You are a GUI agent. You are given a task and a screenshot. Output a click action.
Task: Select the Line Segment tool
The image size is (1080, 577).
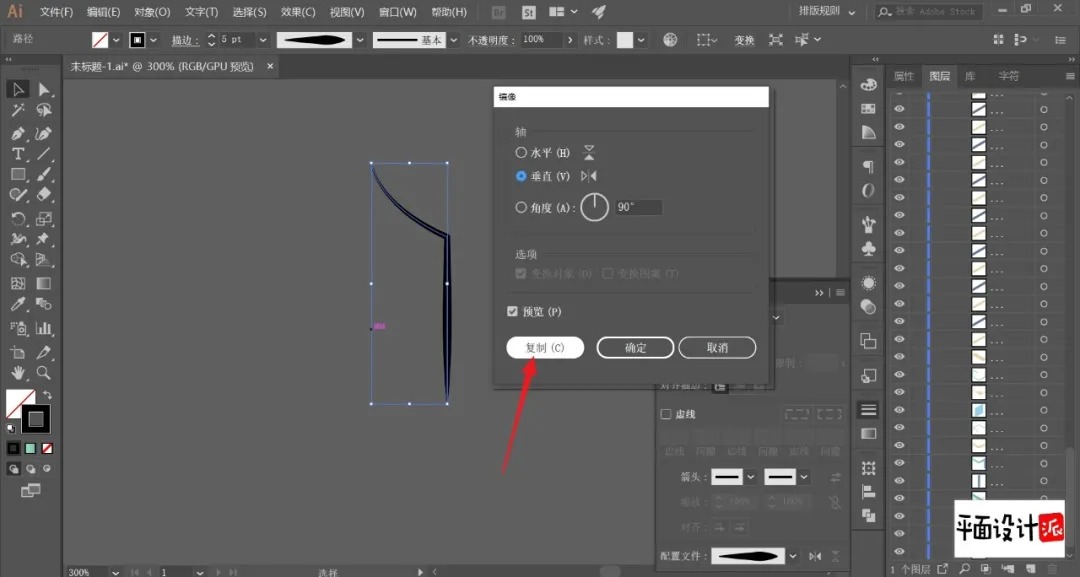pyautogui.click(x=44, y=154)
